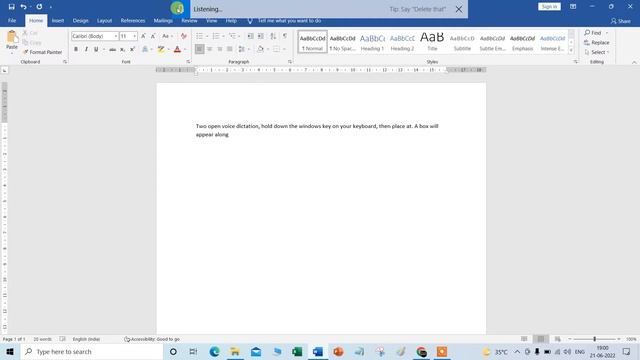The height and width of the screenshot is (360, 640).
Task: Open the Select dropdown in Editing
Action: tap(597, 52)
